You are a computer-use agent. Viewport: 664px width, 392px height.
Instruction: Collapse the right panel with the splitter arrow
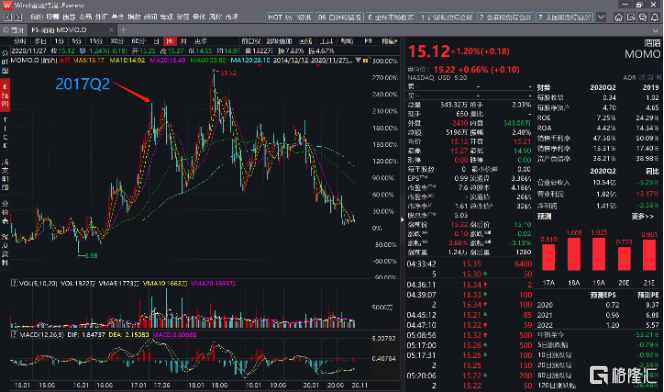coord(402,220)
